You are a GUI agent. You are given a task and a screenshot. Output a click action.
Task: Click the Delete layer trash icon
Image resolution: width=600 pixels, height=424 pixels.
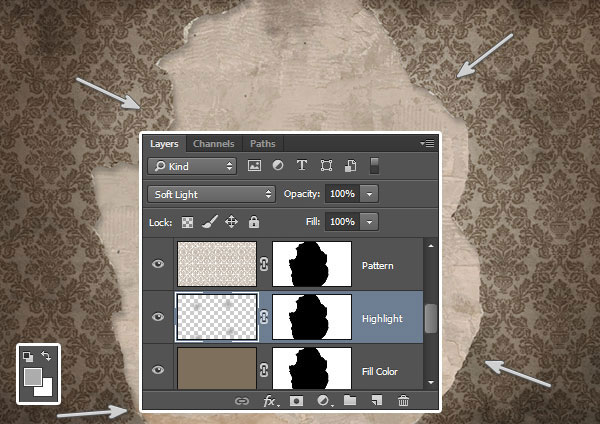coord(404,401)
